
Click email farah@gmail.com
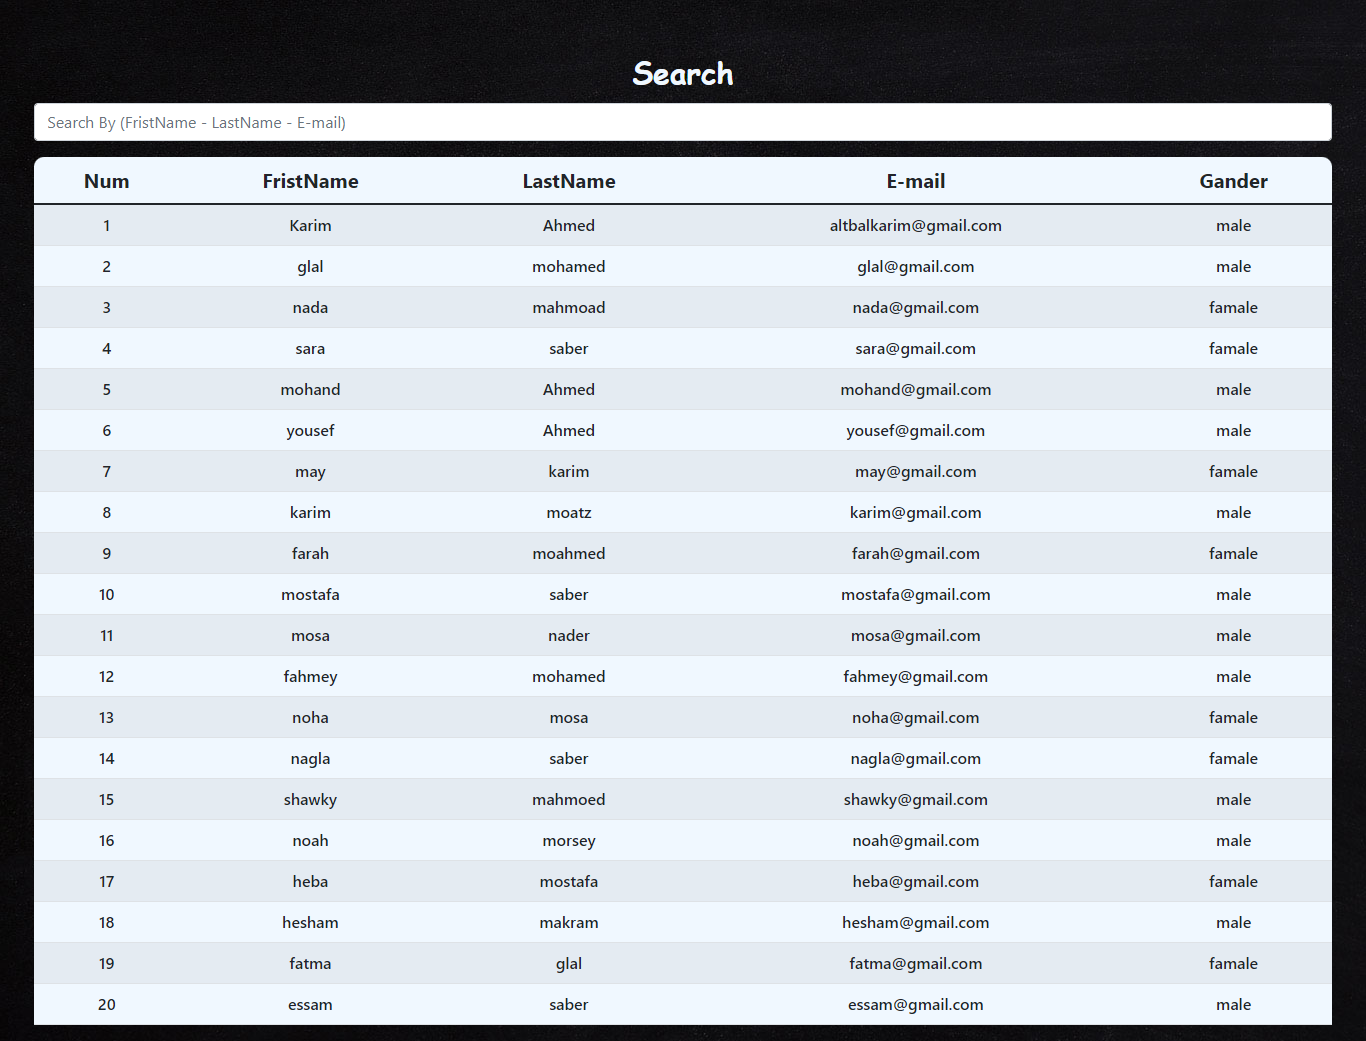coord(916,554)
